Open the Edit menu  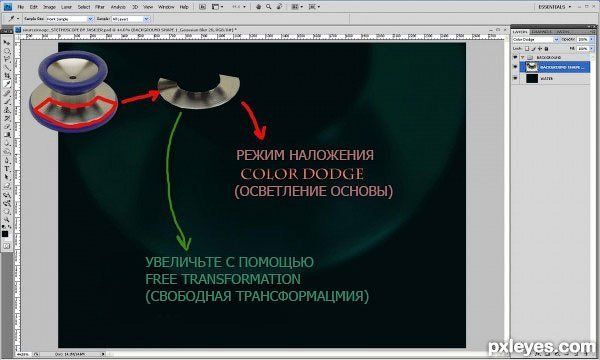[34, 7]
